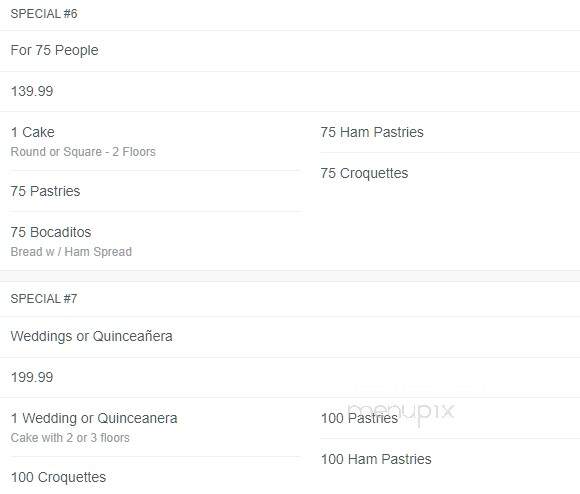Select the 75 Ham Pastries item
Viewport: 580px width, 494px height.
click(x=372, y=132)
